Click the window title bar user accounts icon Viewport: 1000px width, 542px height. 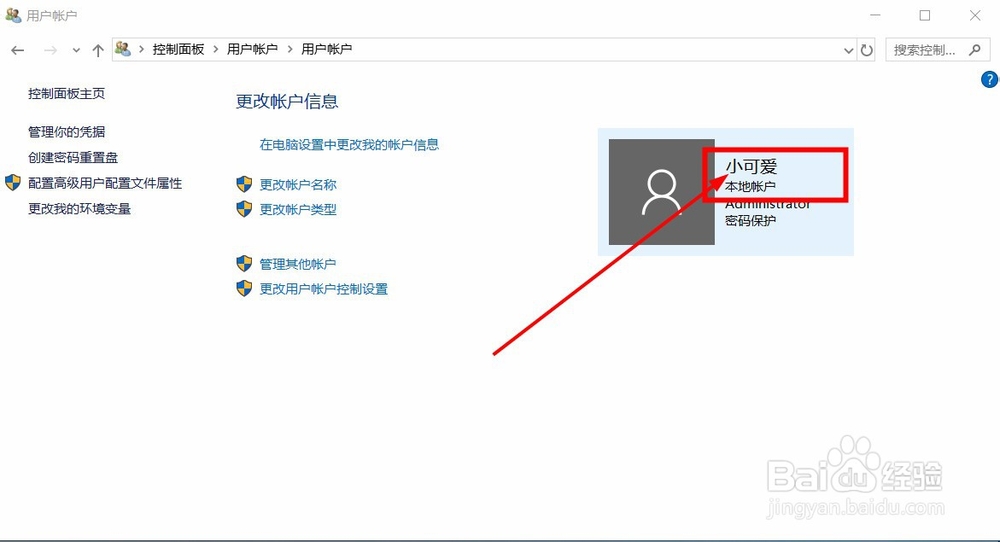(13, 15)
